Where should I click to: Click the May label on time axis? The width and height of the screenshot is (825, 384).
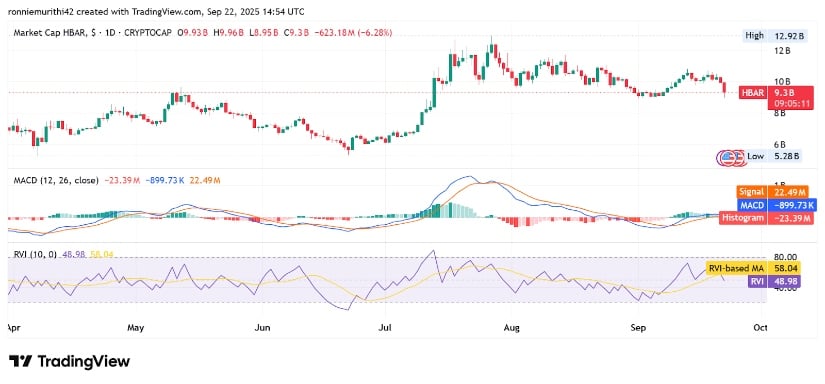(136, 328)
